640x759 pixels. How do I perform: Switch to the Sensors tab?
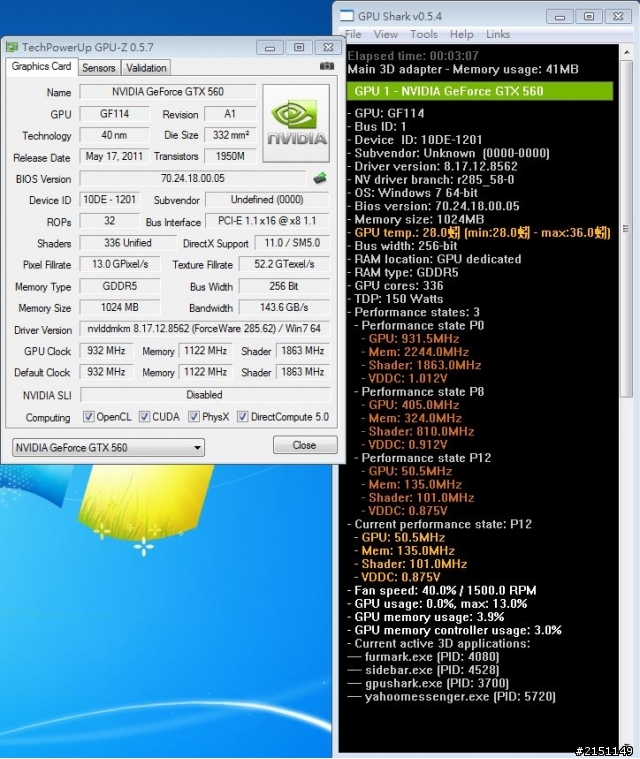pos(99,68)
